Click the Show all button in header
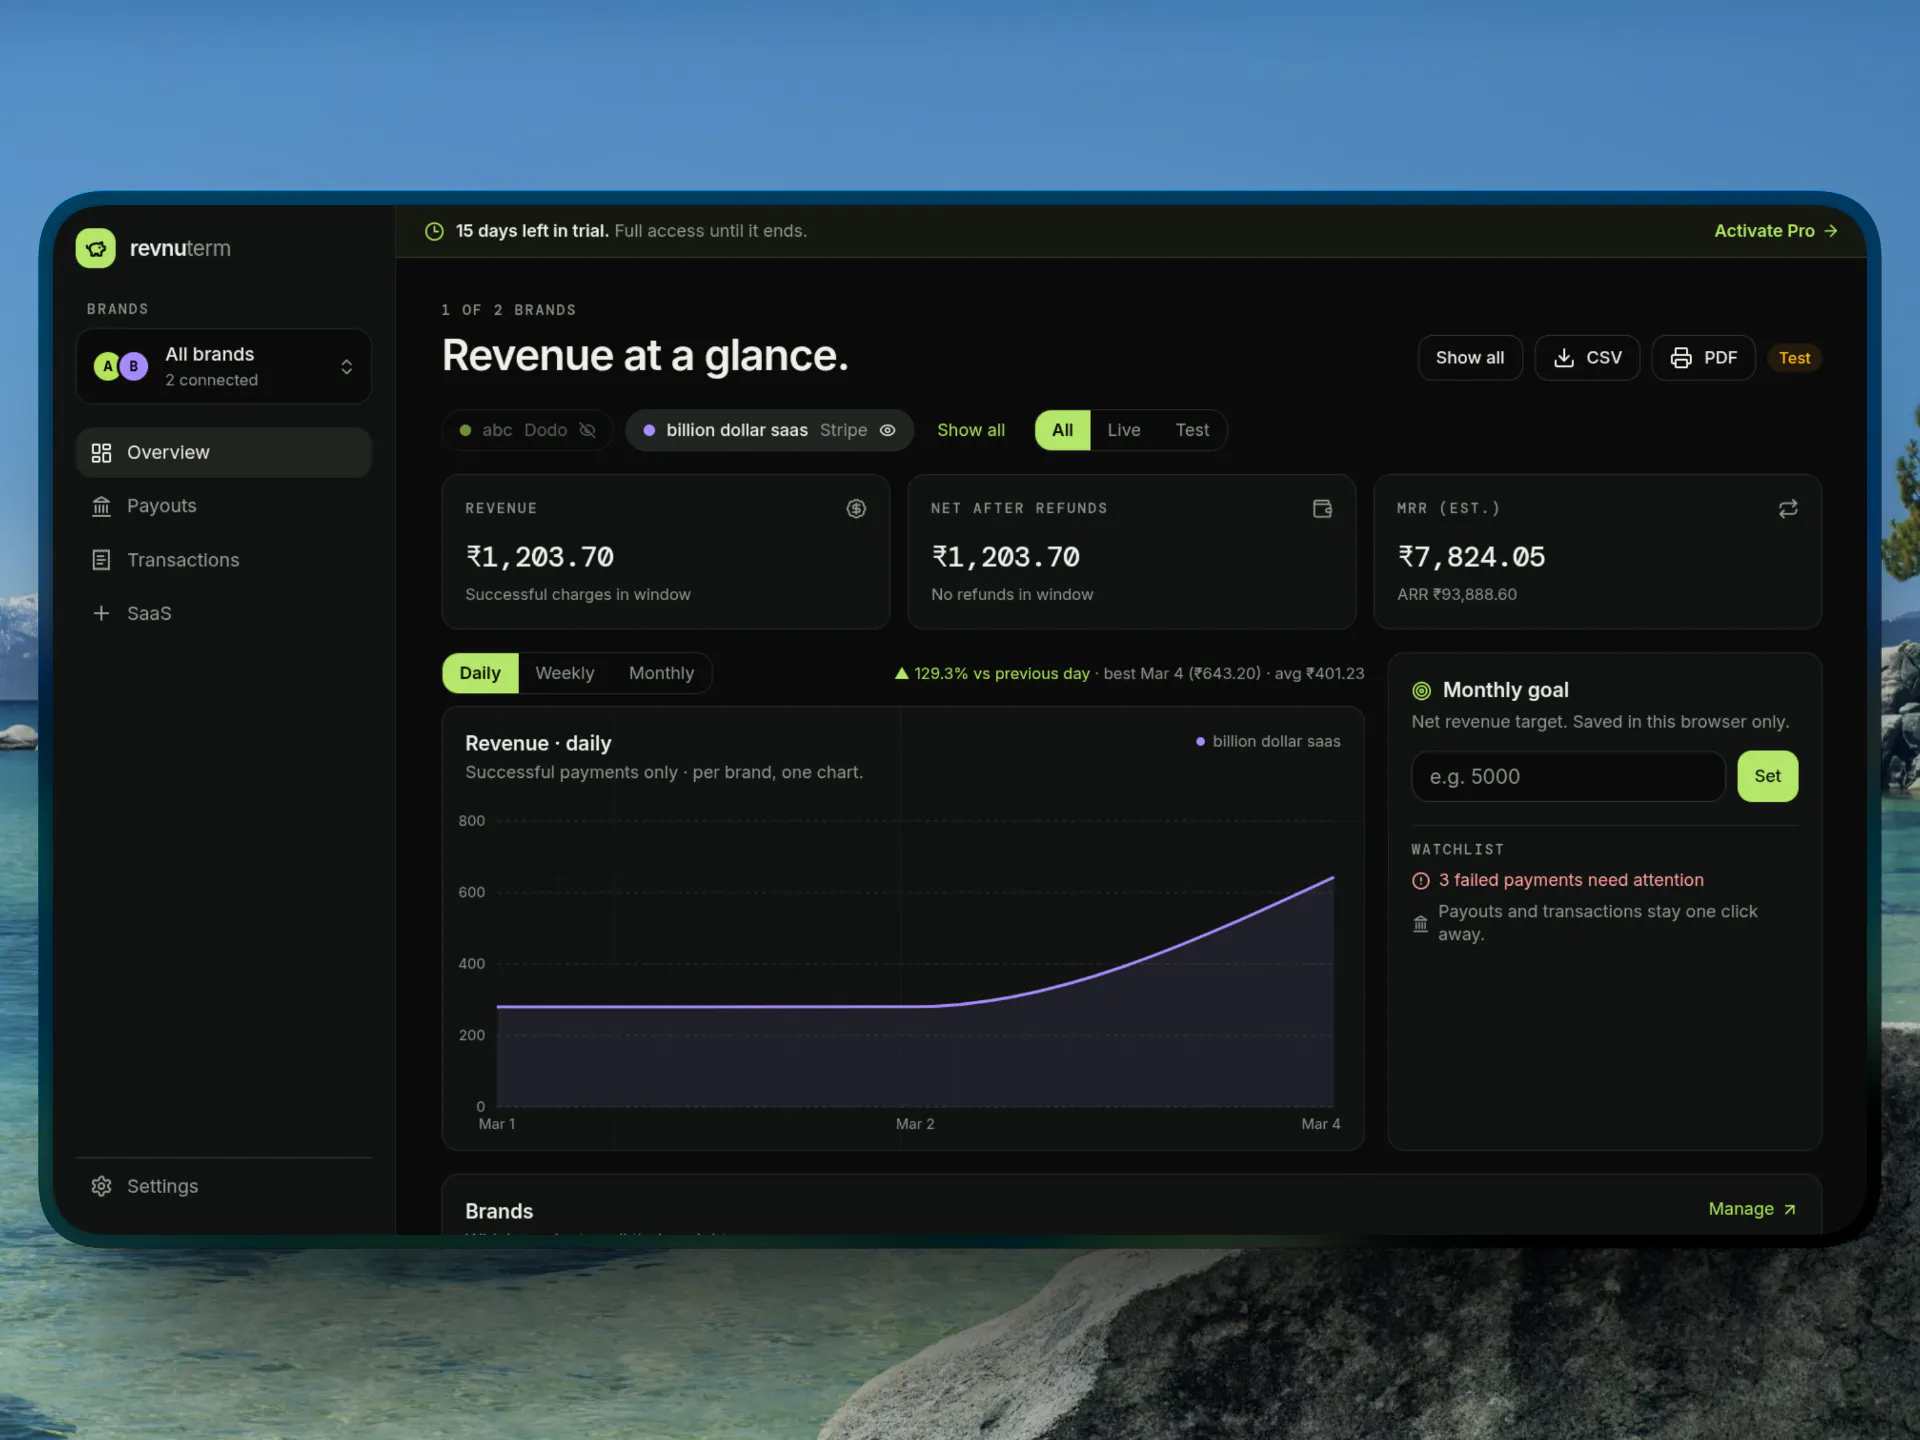 click(x=1469, y=358)
